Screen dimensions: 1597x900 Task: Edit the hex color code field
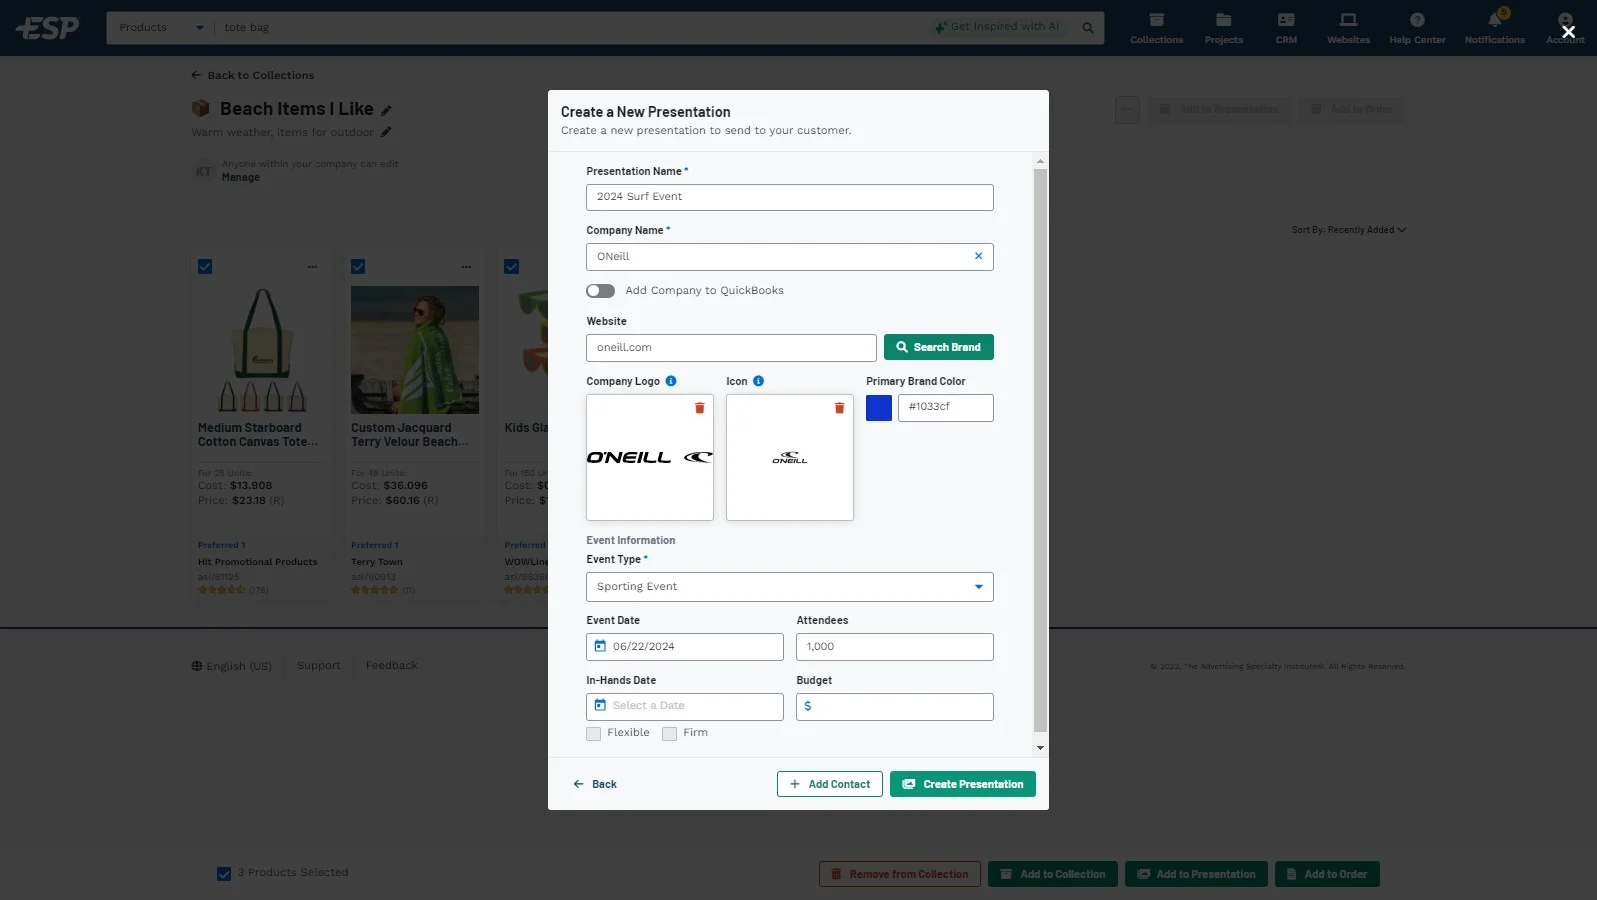tap(945, 408)
